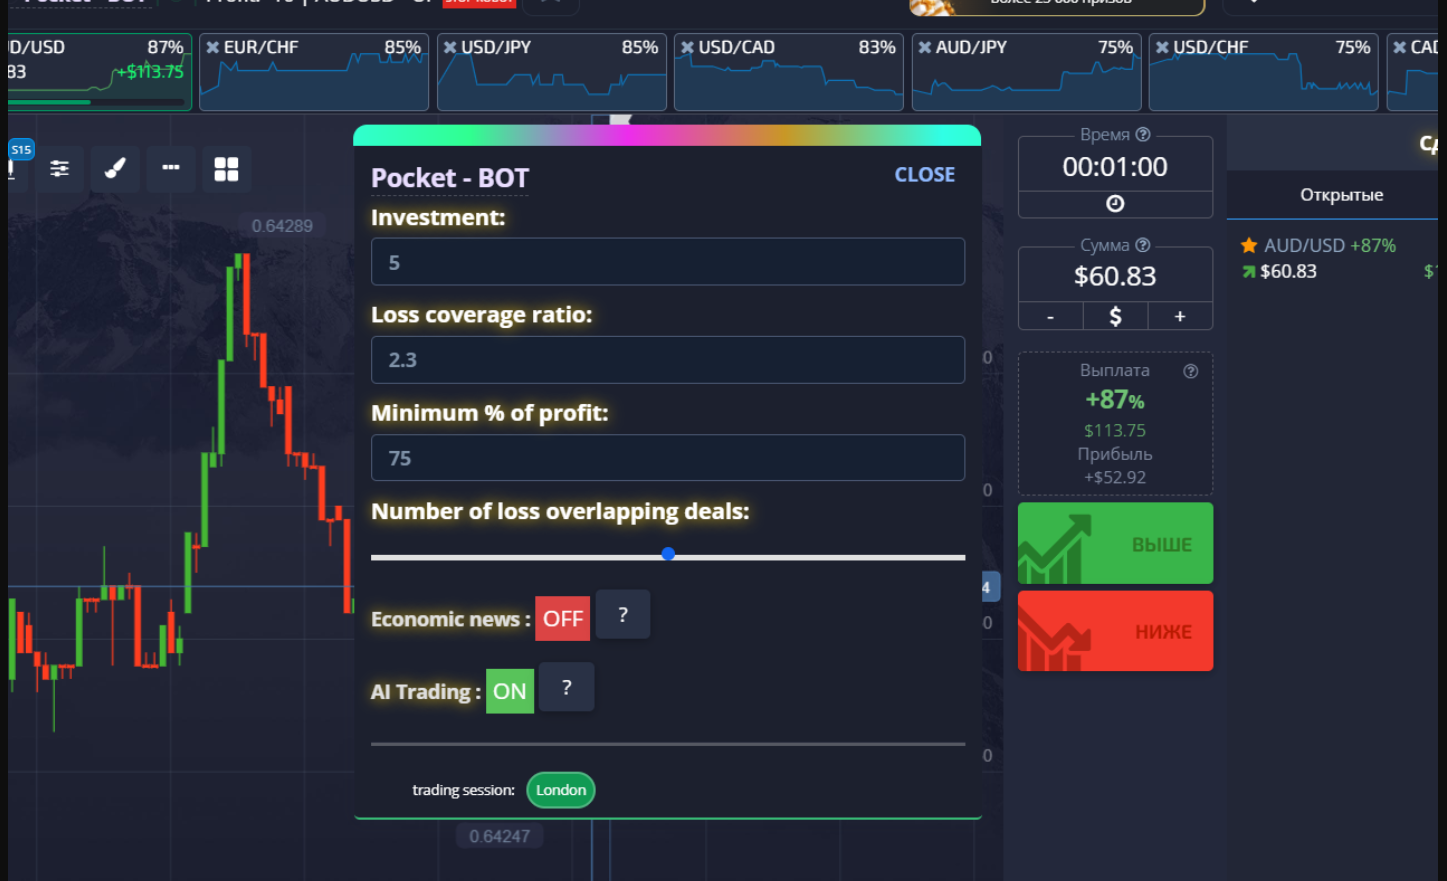Click the +87% payout percentage
This screenshot has width=1447, height=881.
(1115, 400)
